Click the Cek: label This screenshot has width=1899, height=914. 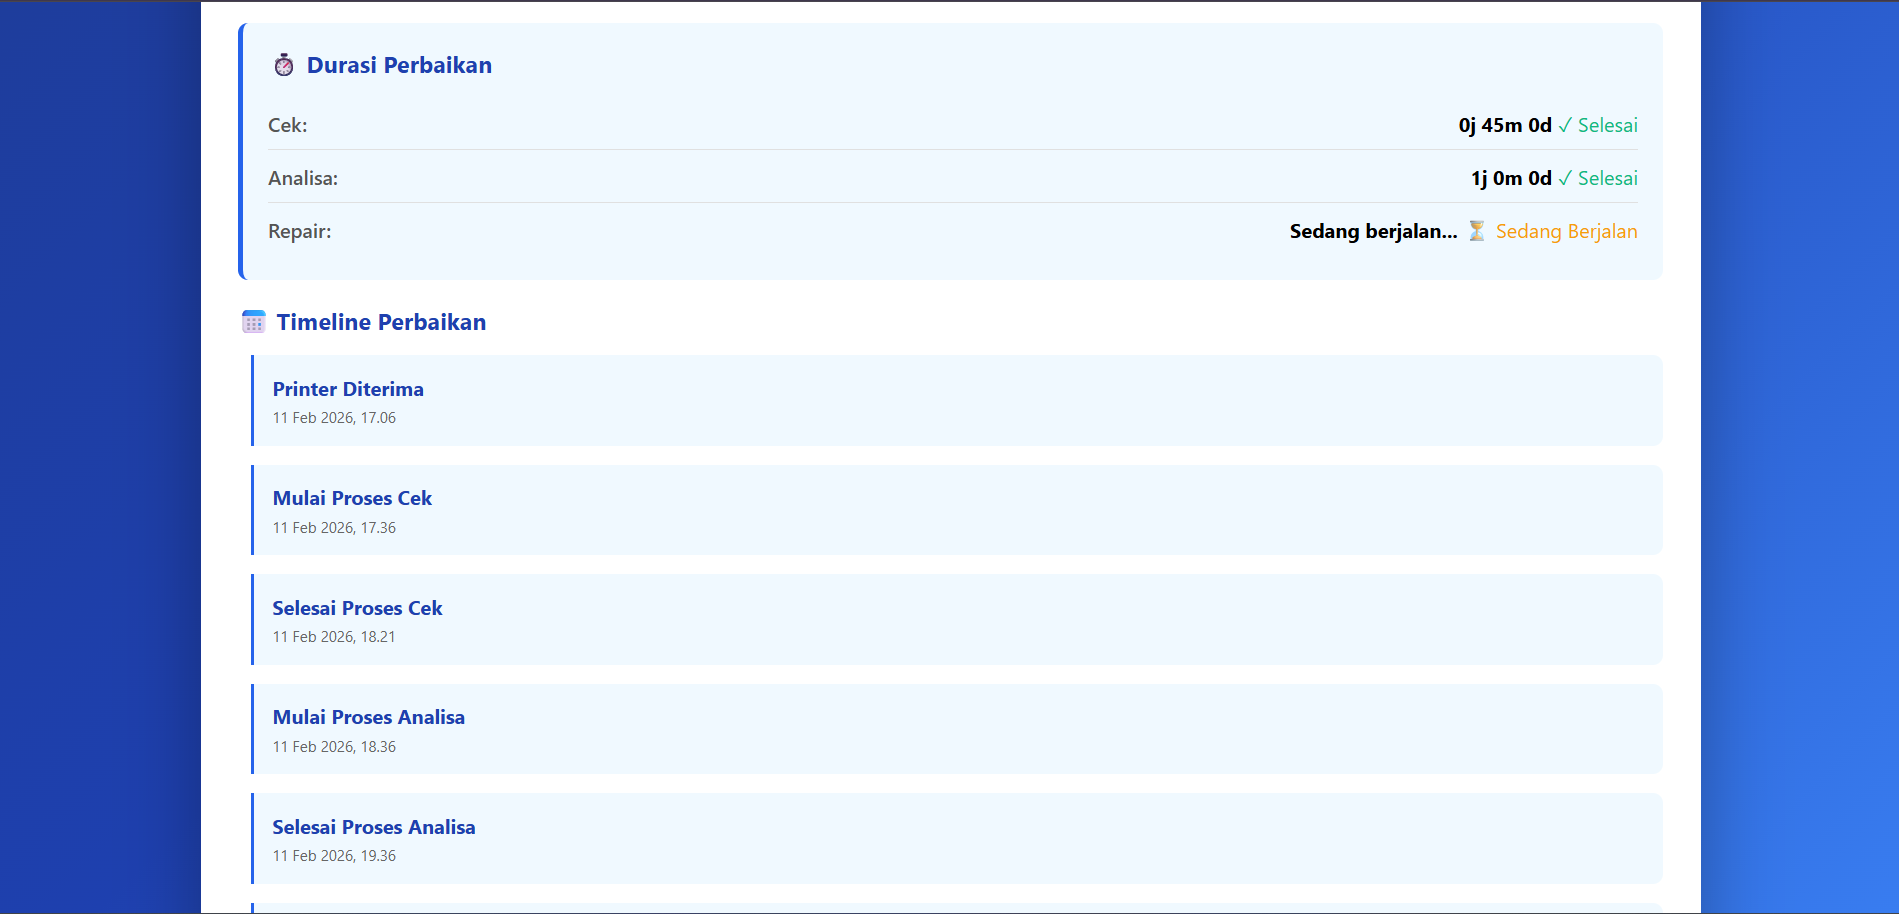pos(288,126)
